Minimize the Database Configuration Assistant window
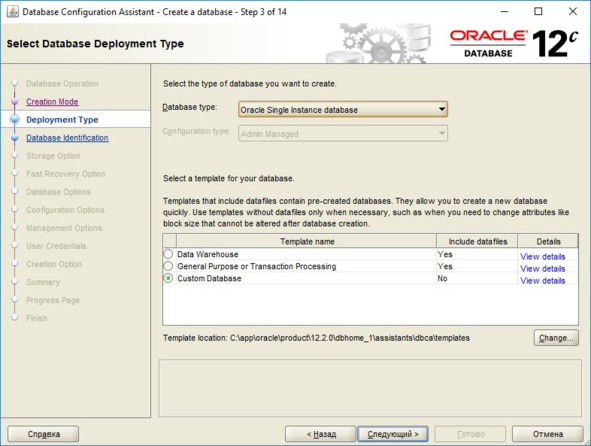This screenshot has height=446, width=591. [504, 12]
